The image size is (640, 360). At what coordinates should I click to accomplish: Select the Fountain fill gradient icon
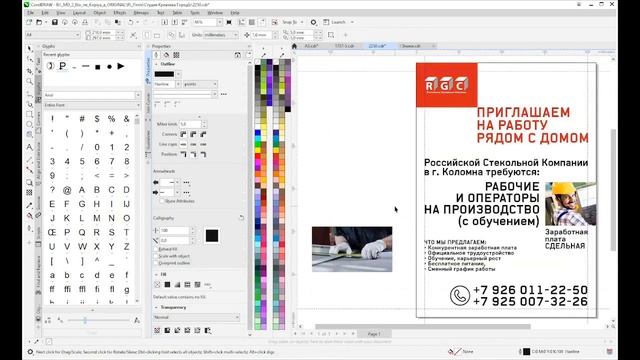click(x=177, y=284)
